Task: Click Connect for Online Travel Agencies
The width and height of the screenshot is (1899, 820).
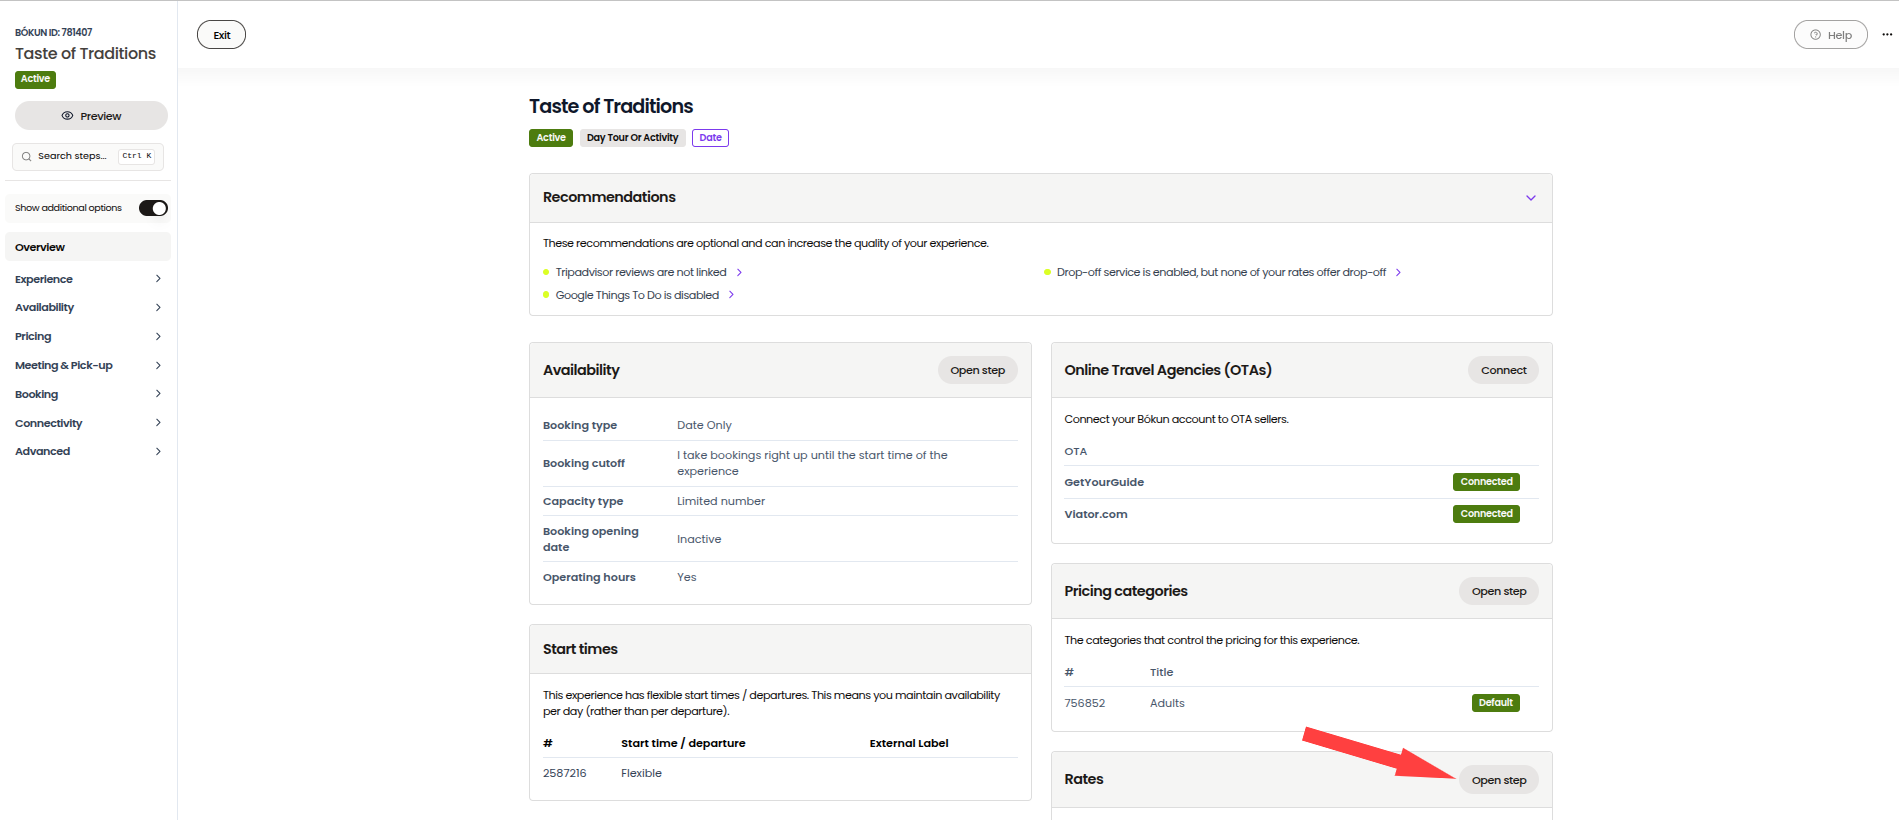Action: pyautogui.click(x=1503, y=370)
